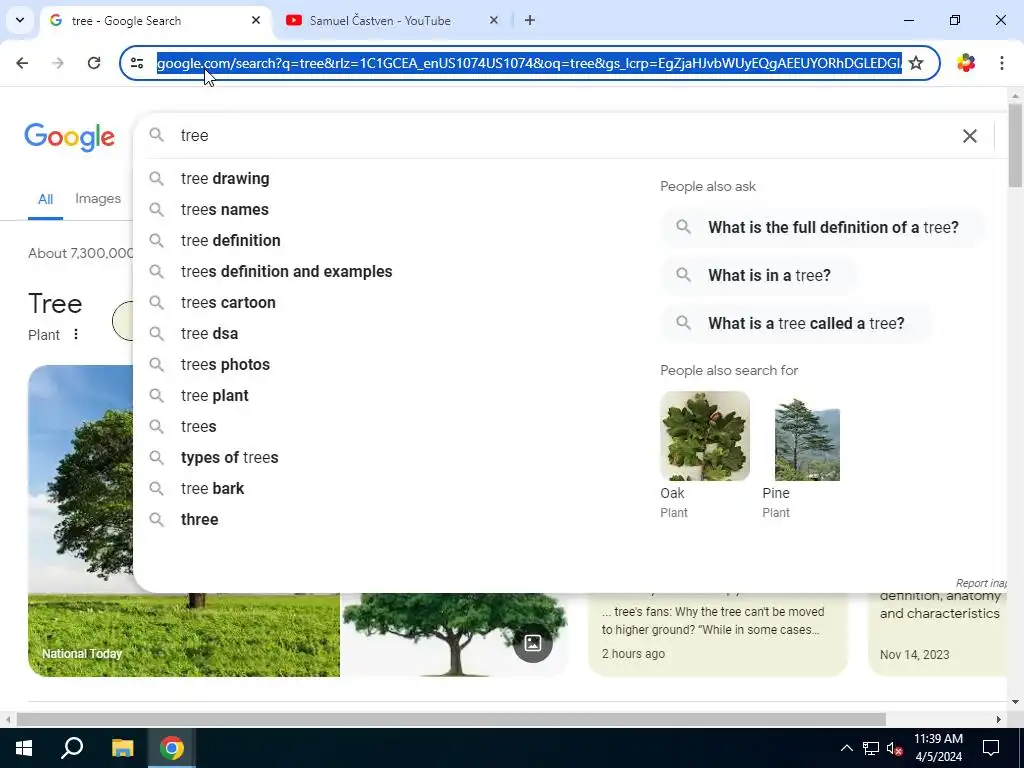
Task: Open the colorful extension icon in the toolbar
Action: pyautogui.click(x=966, y=63)
